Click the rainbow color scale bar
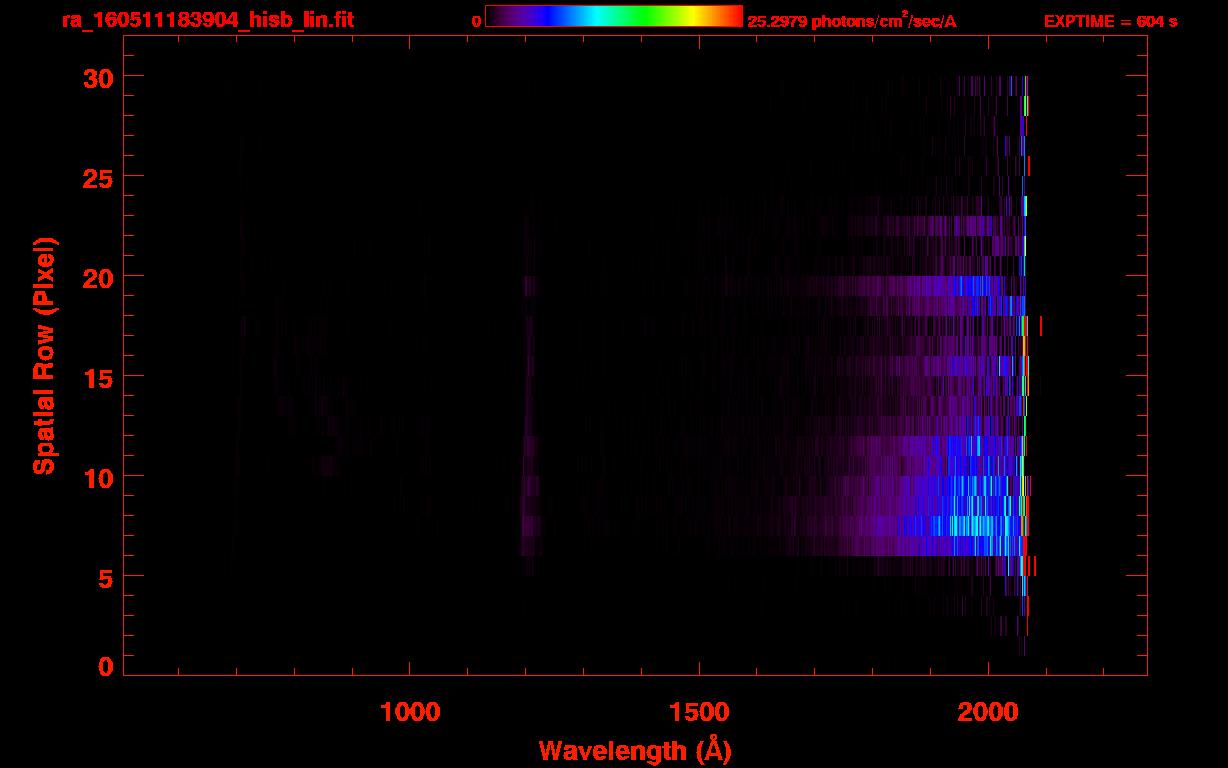Viewport: 1228px width, 768px height. click(x=614, y=16)
